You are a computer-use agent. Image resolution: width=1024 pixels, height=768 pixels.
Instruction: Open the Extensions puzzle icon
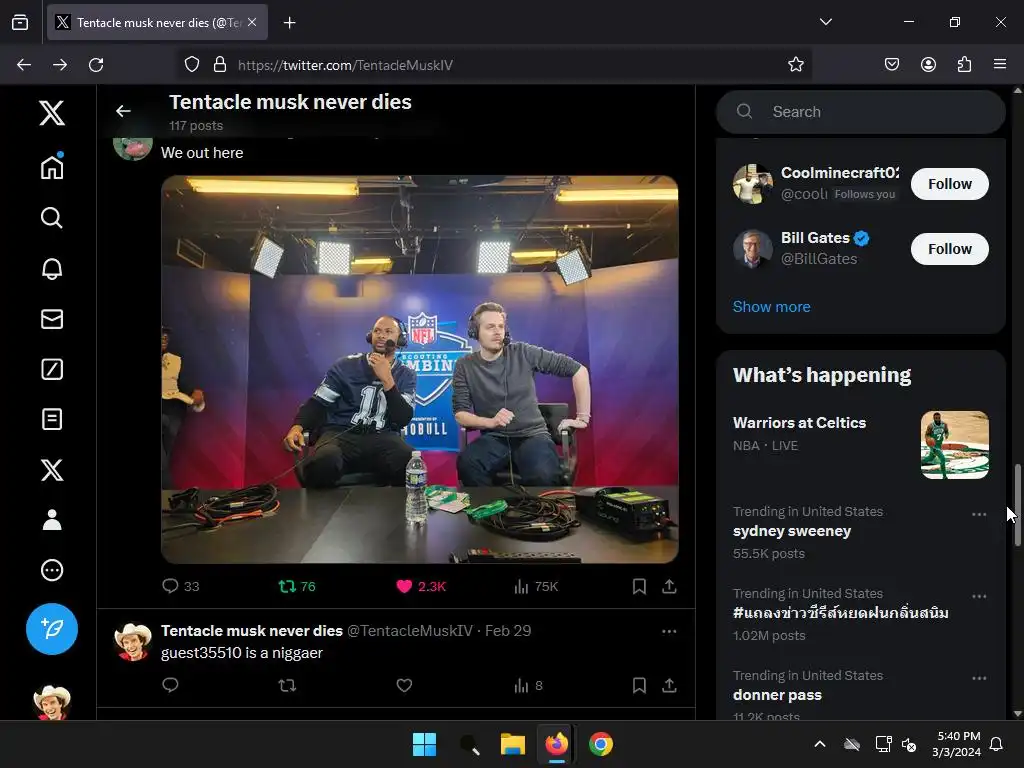[x=964, y=65]
